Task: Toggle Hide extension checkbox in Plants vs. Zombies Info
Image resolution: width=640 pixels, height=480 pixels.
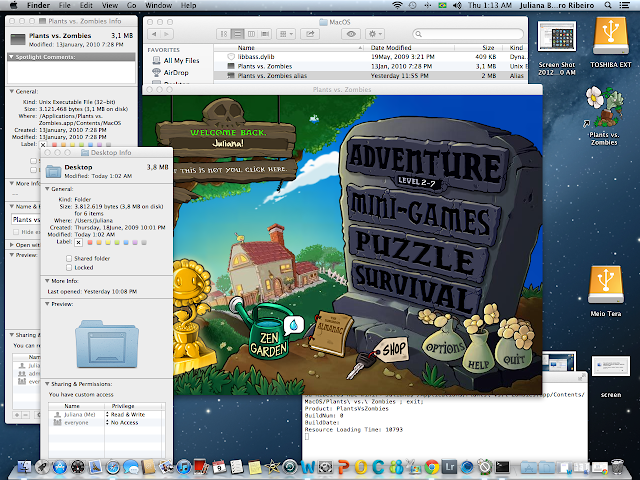Action: click(x=16, y=232)
